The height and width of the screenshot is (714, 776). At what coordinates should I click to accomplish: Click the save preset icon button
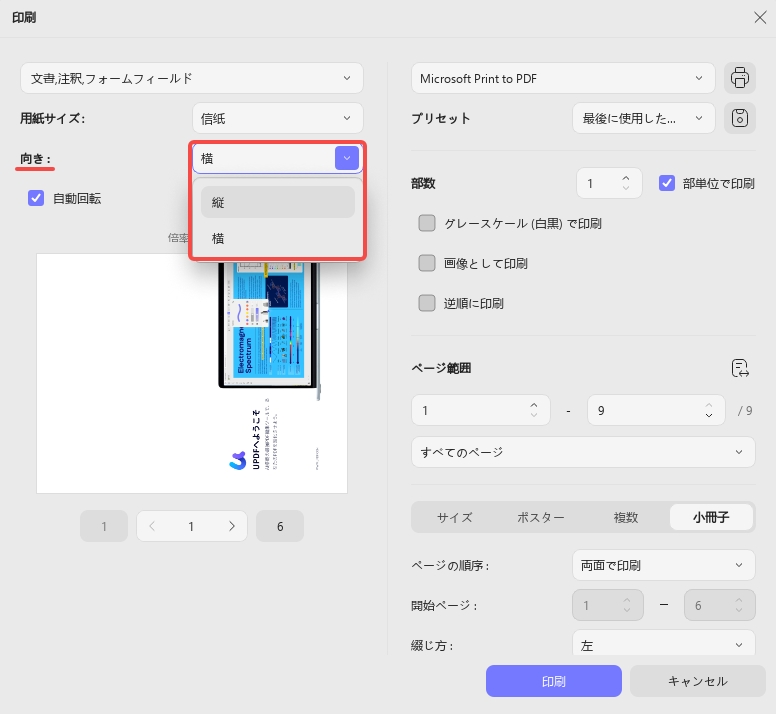(x=739, y=118)
